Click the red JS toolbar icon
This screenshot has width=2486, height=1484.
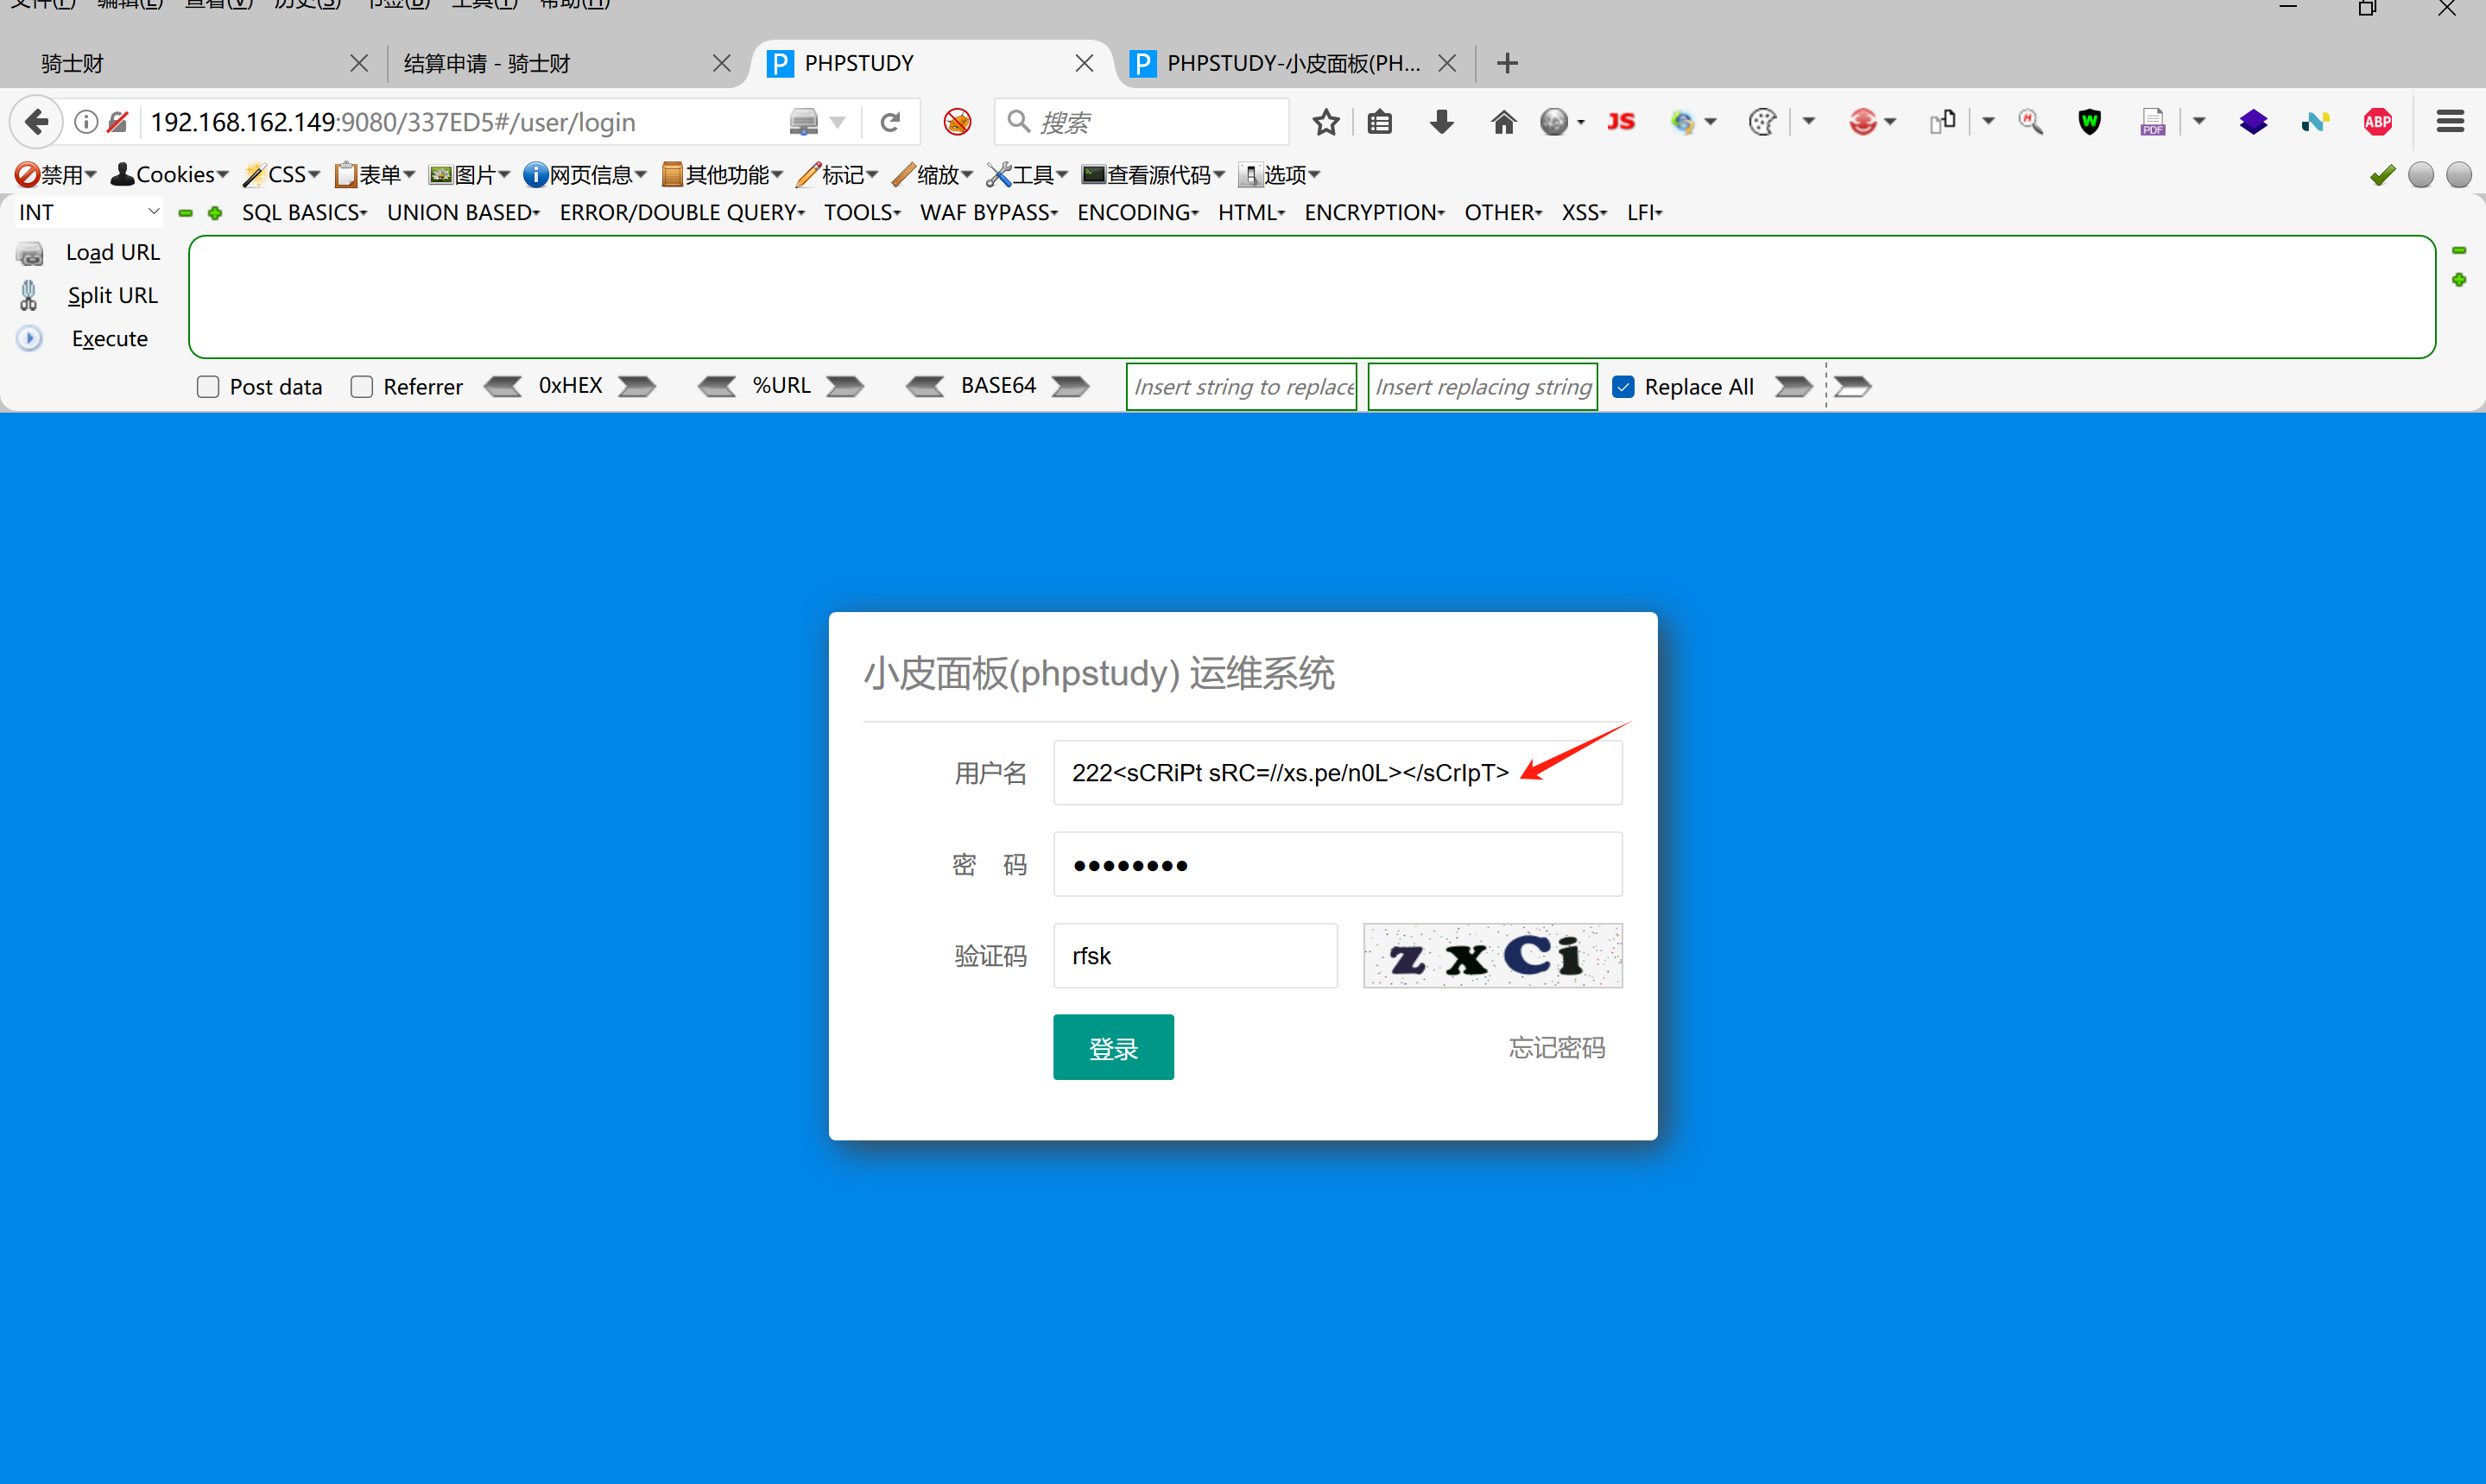coord(1620,122)
